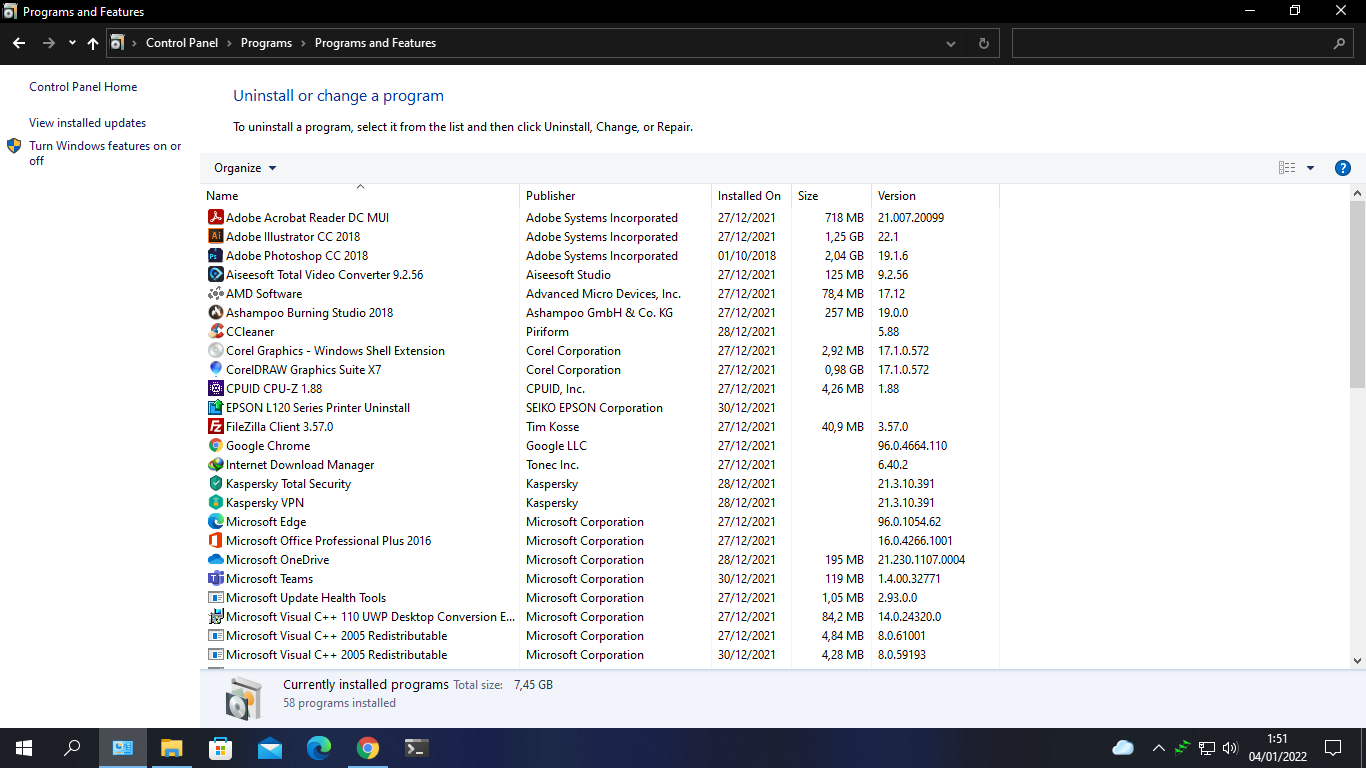Go to Control Panel breadcrumb
Viewport: 1366px width, 768px height.
(182, 43)
